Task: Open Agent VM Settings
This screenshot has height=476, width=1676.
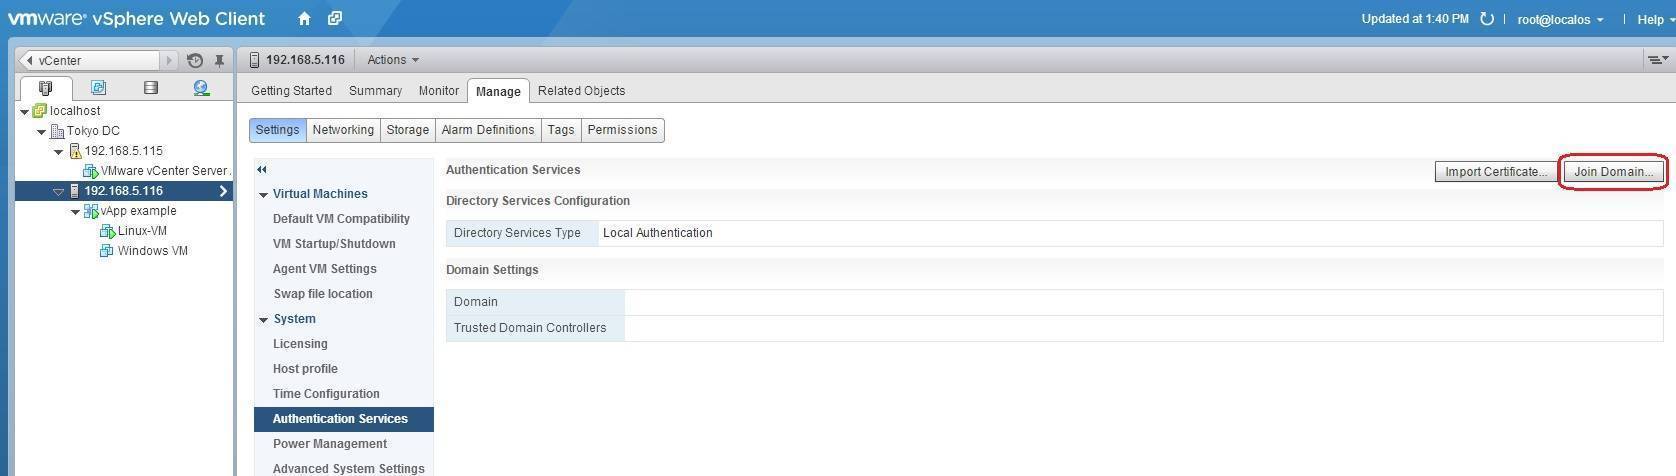Action: 325,269
